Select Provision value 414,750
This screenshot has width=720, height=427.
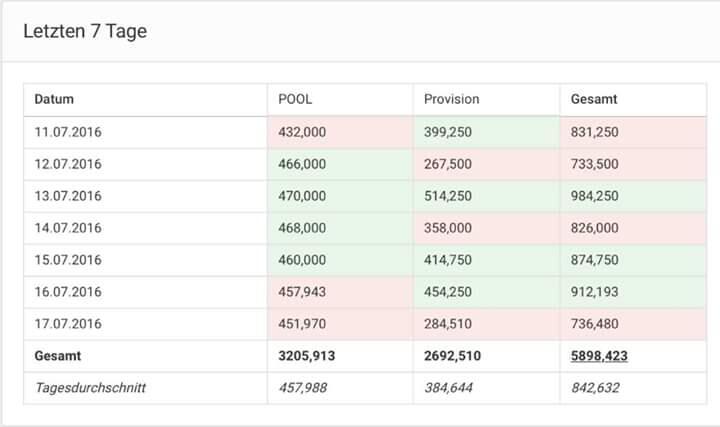(x=448, y=260)
